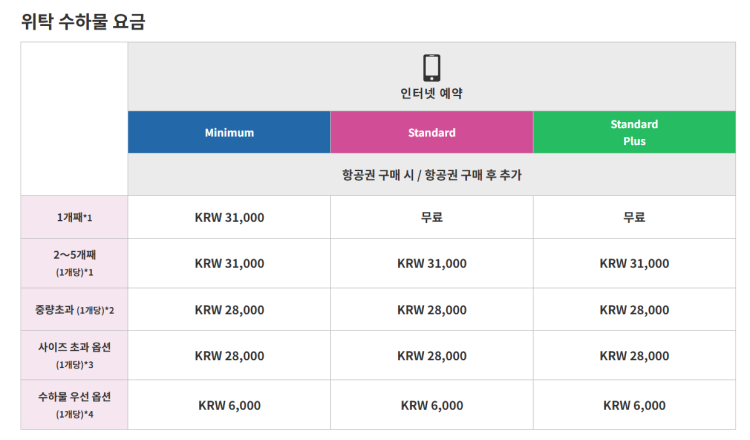The image size is (750, 440).
Task: Click the 위탁 수하물 요금 page title
Action: click(83, 21)
